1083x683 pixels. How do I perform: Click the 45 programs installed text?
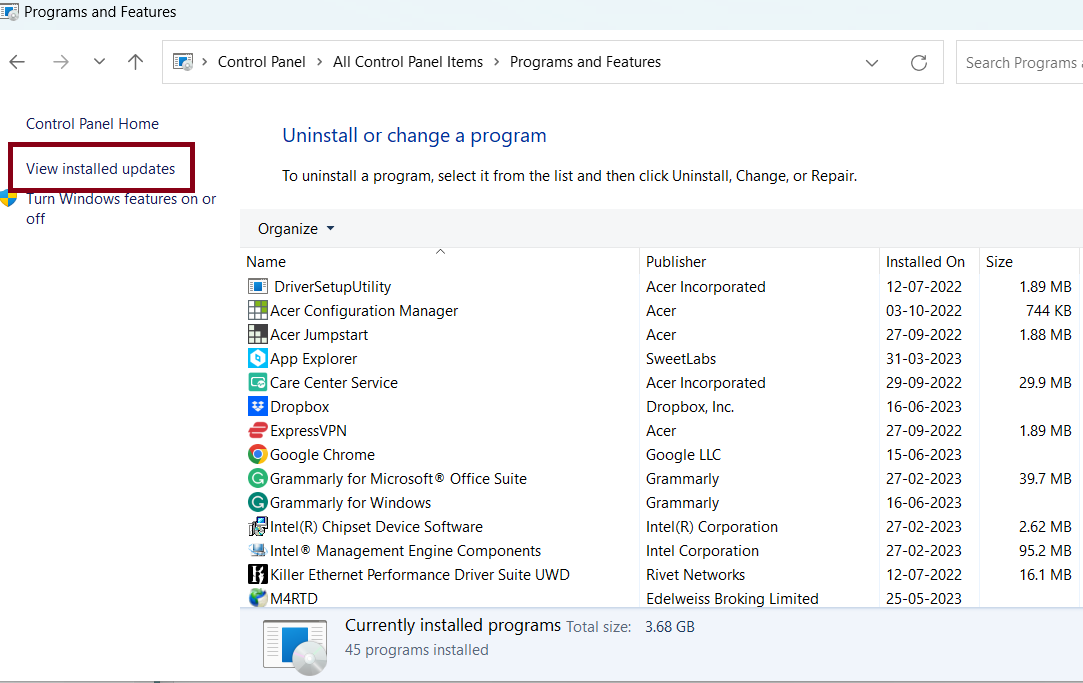[x=416, y=650]
